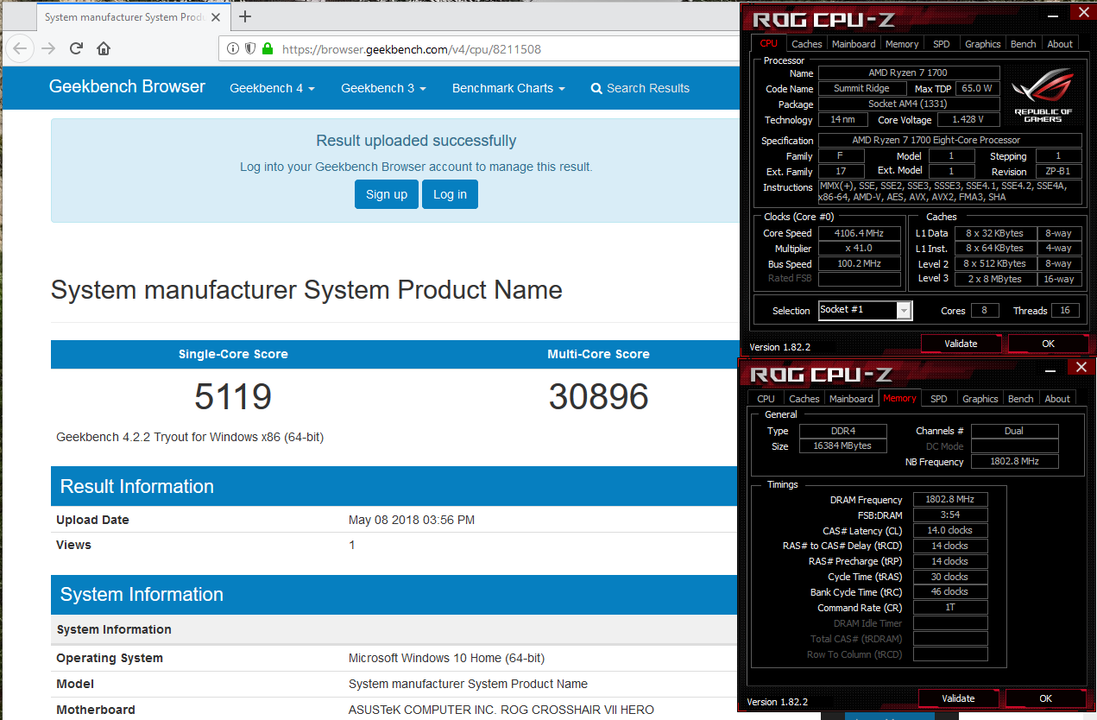Go back in the browser

(20, 48)
